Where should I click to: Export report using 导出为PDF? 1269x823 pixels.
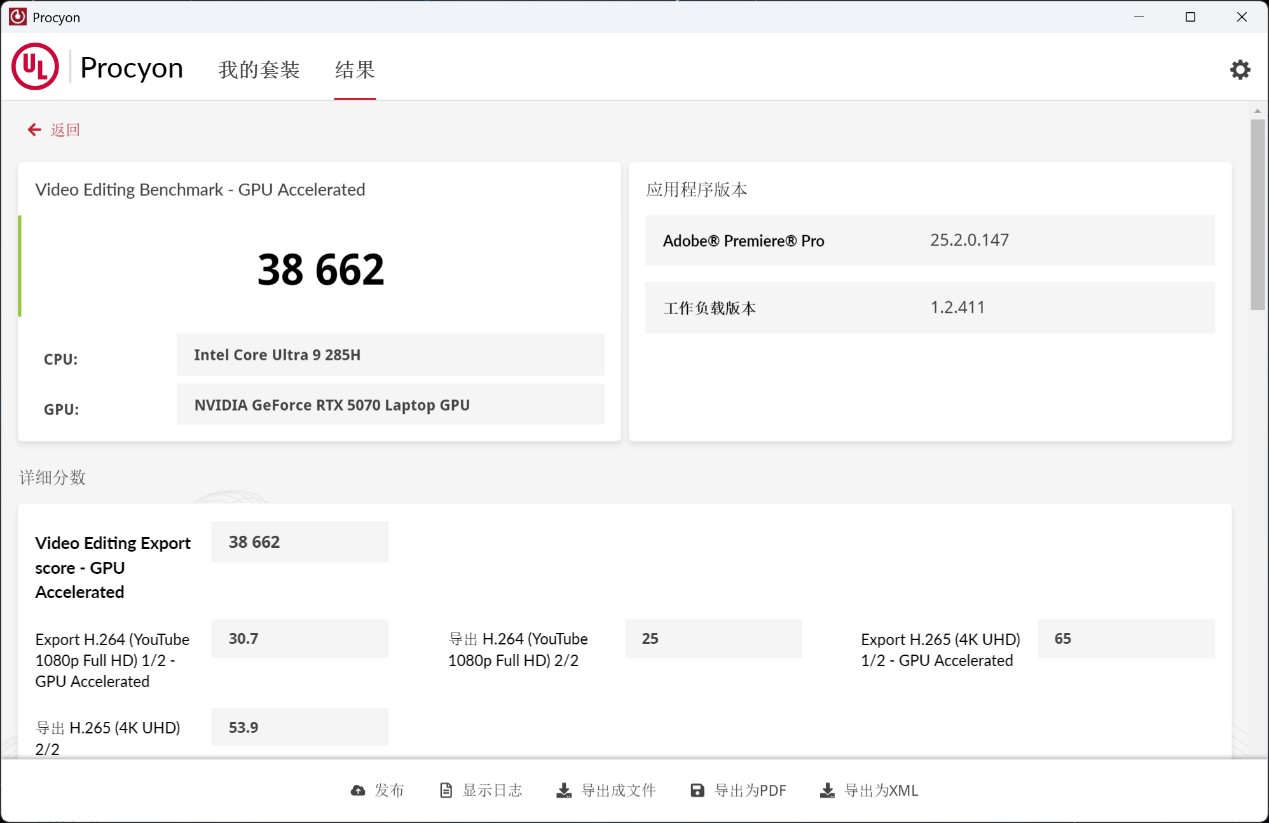click(739, 791)
